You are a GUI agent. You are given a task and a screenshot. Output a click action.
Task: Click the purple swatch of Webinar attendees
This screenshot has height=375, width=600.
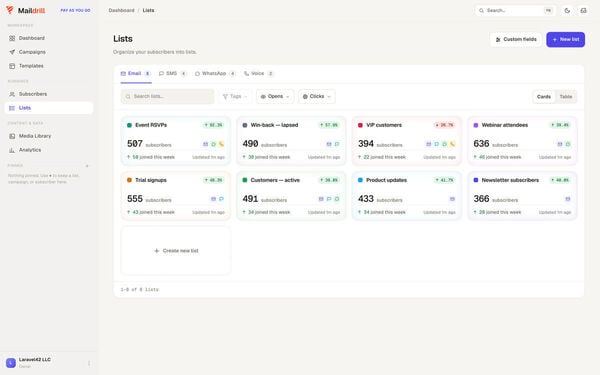click(476, 125)
